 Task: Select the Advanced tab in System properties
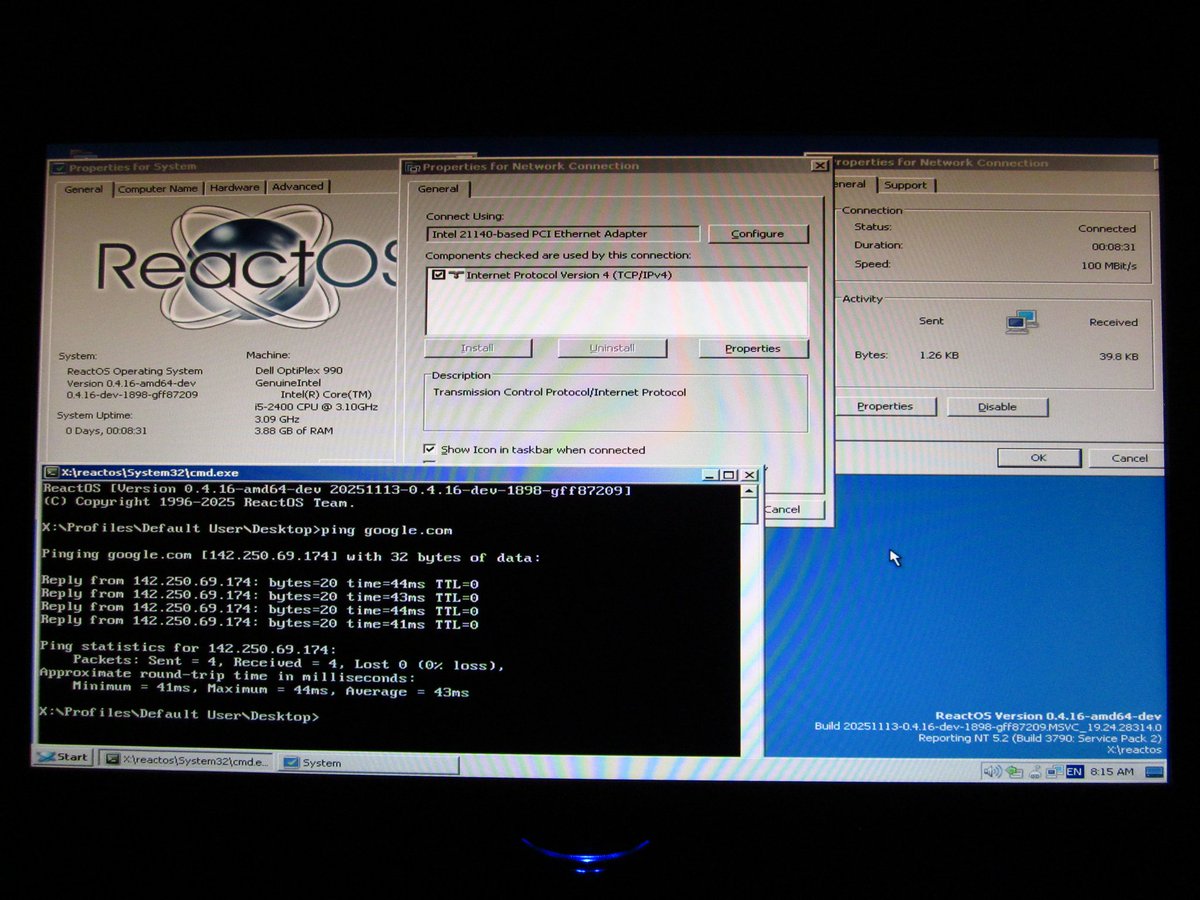click(299, 186)
